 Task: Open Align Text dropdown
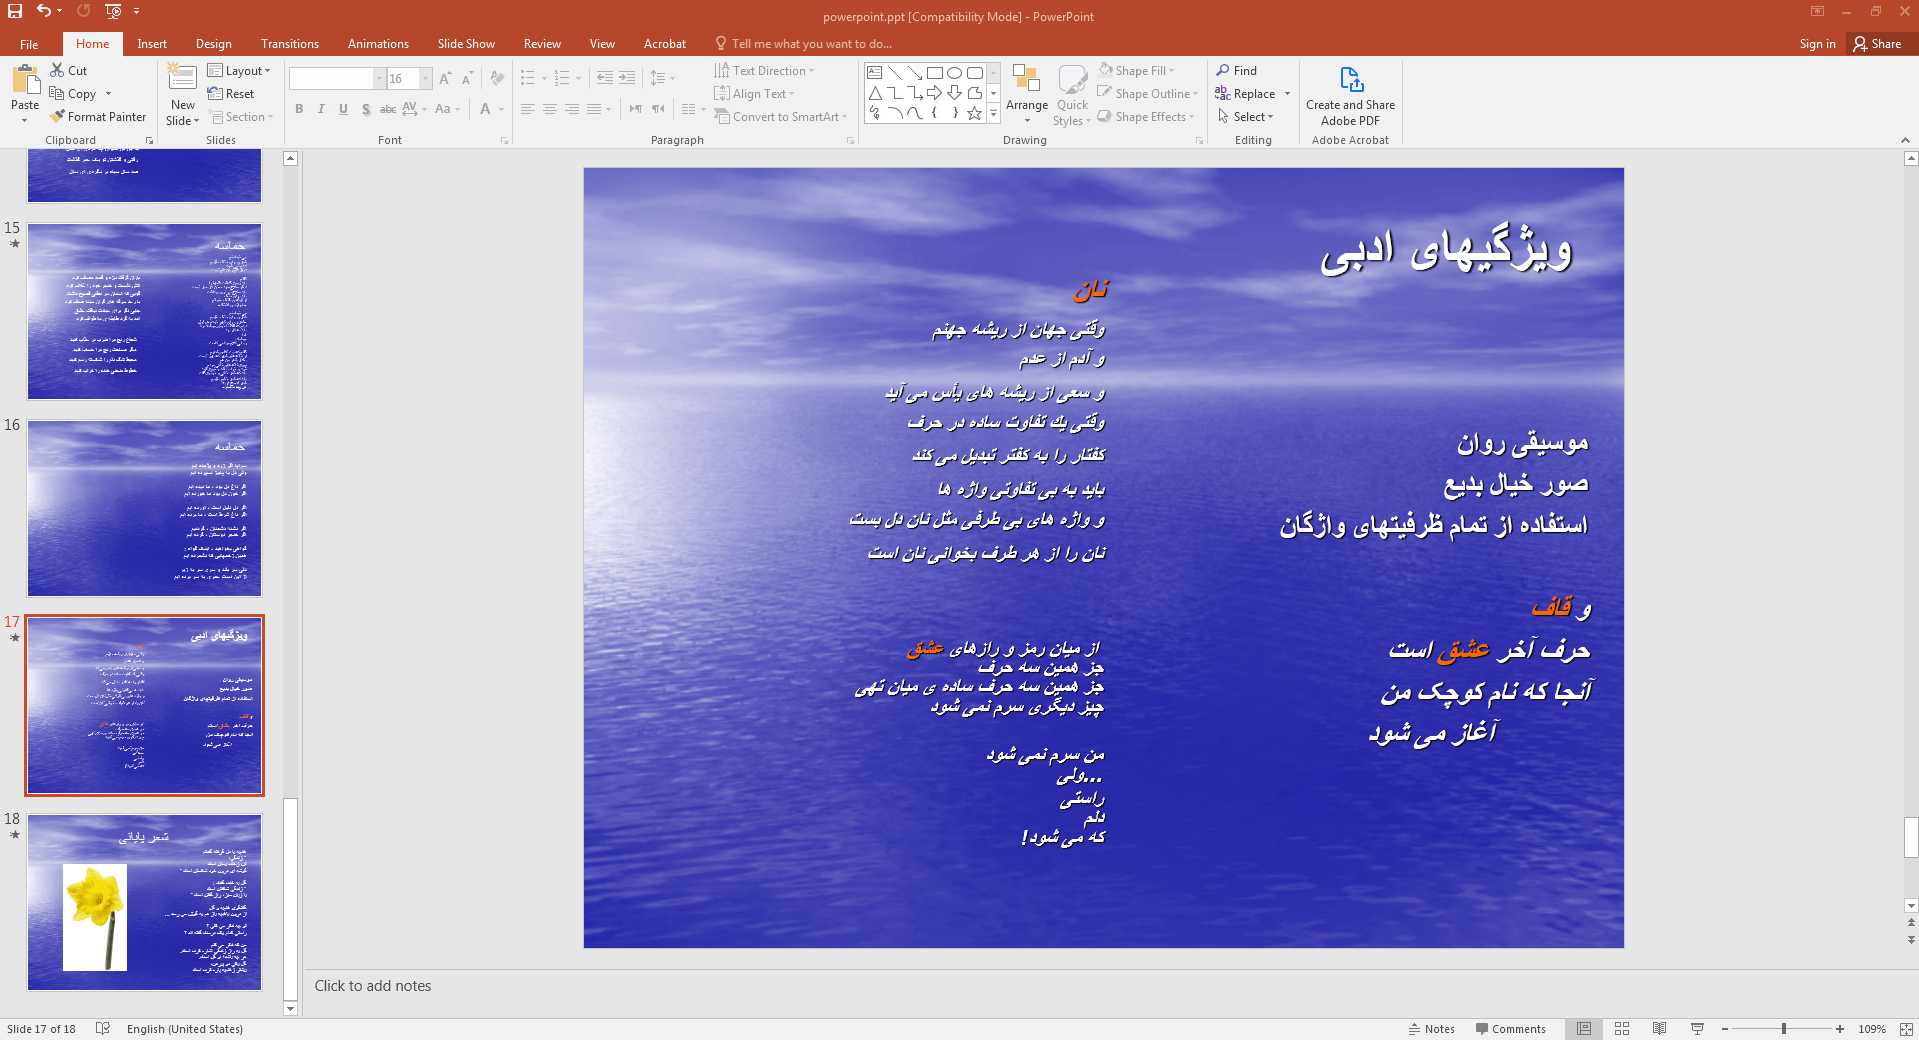755,93
